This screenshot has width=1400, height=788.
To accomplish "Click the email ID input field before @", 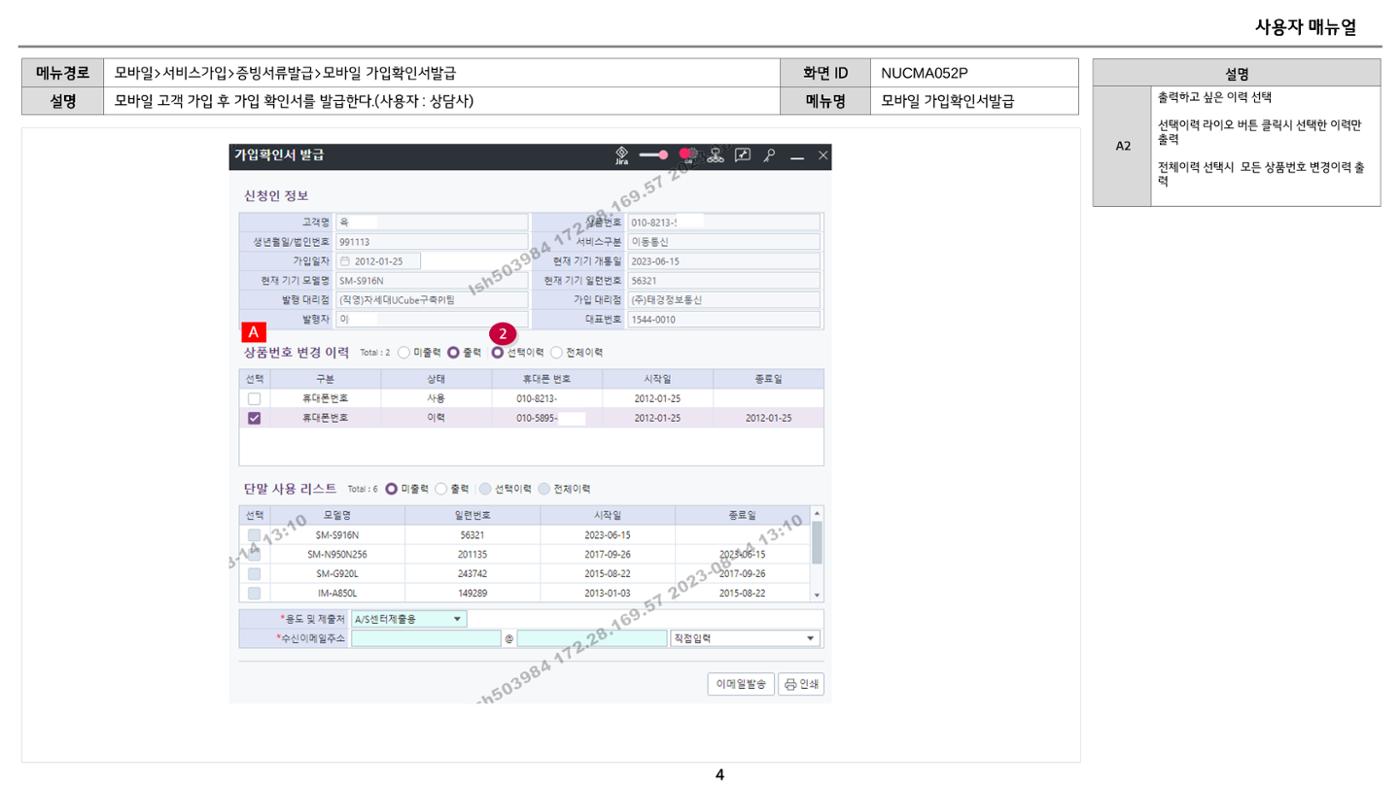I will click(426, 638).
